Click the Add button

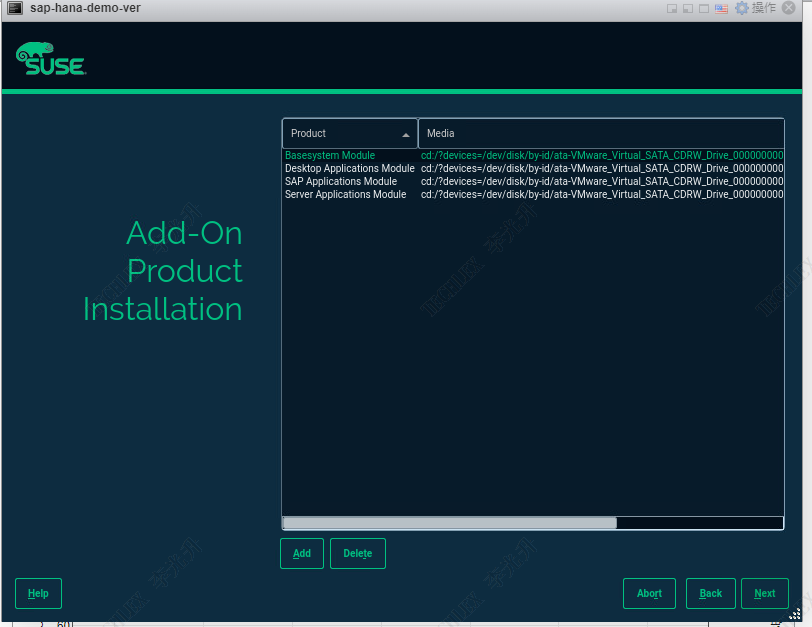(302, 553)
